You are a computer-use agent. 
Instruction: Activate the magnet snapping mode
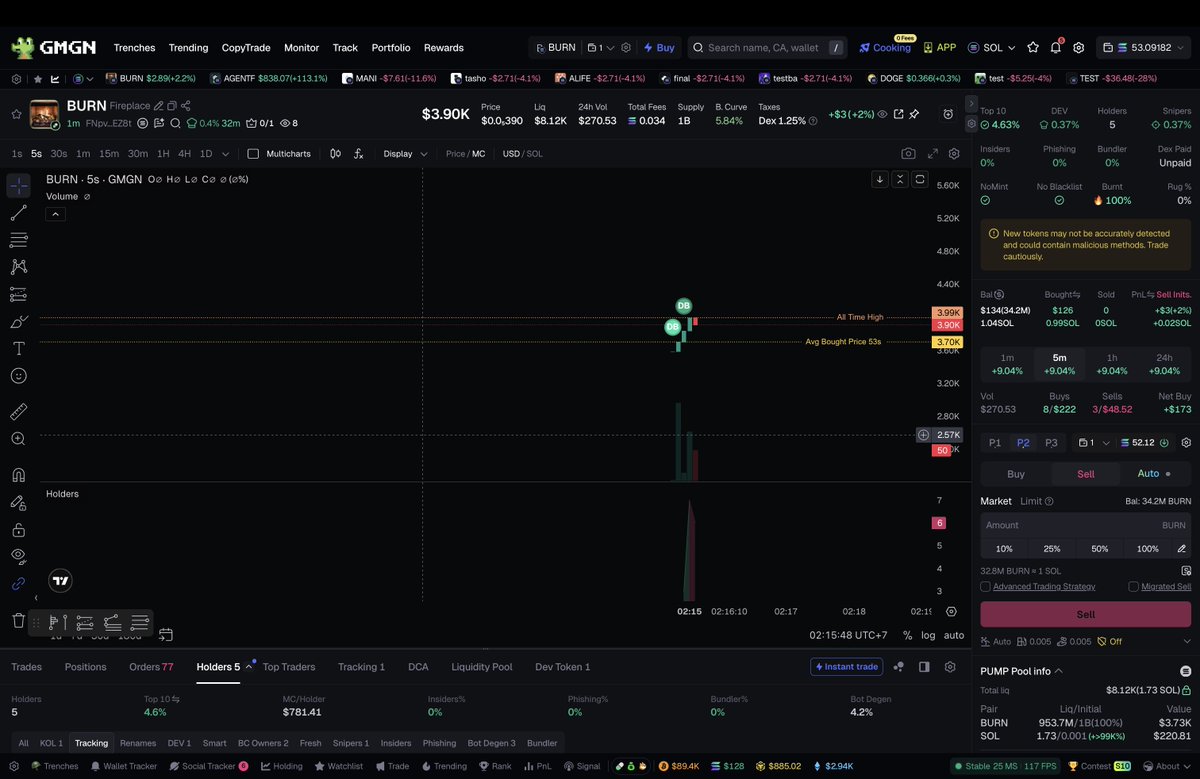click(18, 475)
